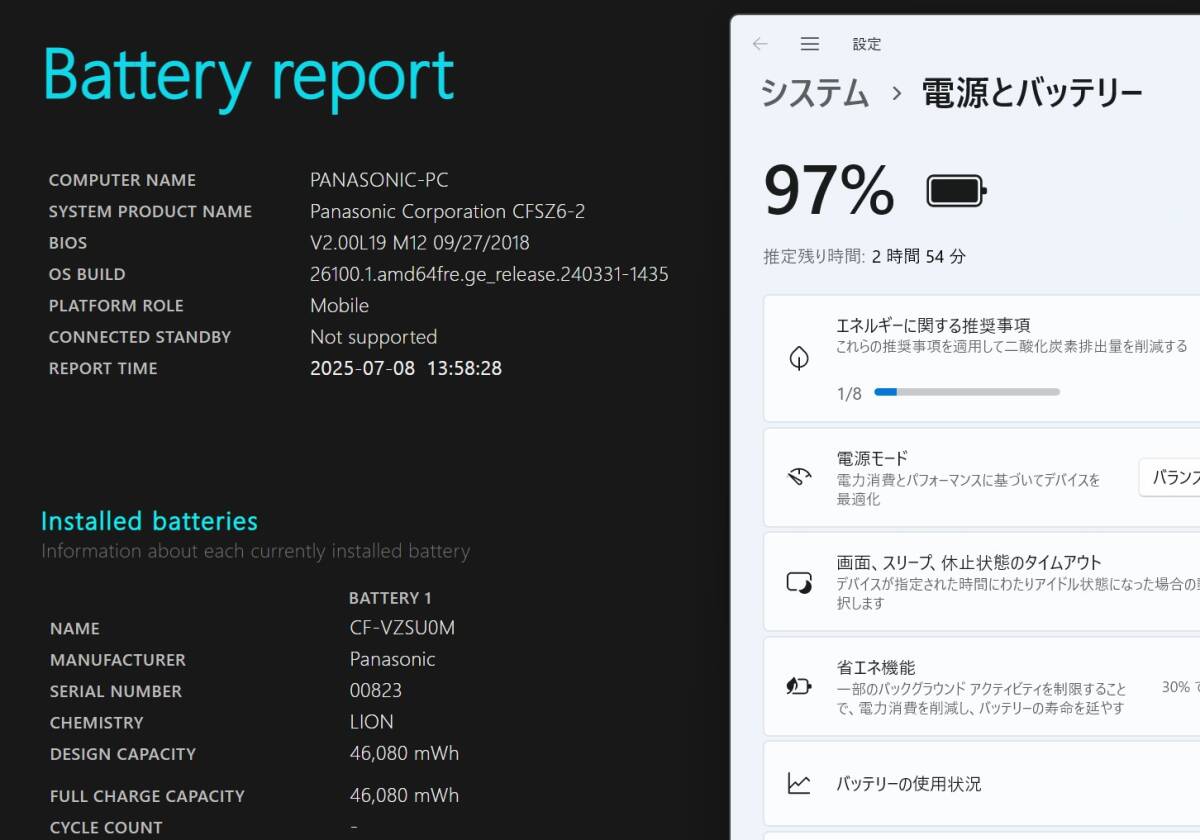
Task: Click the battery manufacturer value Panasonic
Action: click(x=392, y=660)
